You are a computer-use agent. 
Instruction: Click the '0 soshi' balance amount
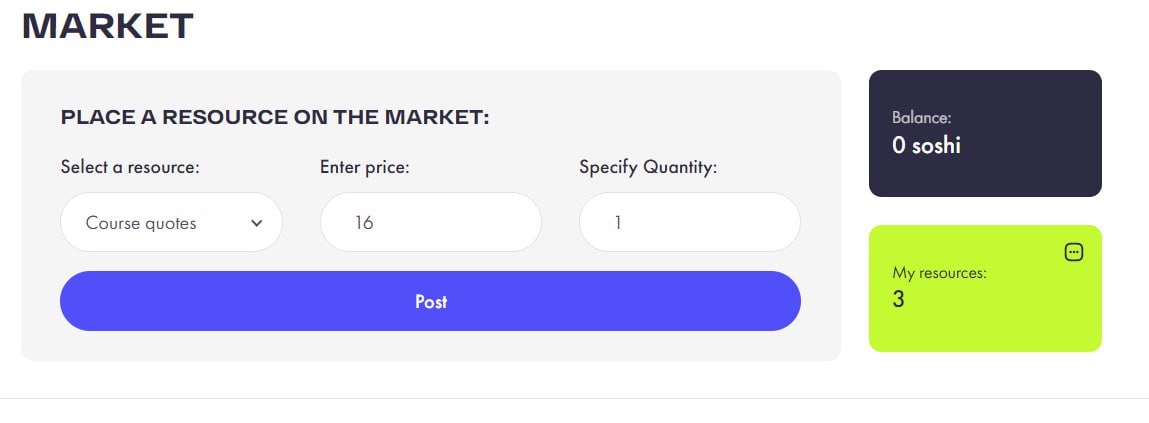point(926,145)
